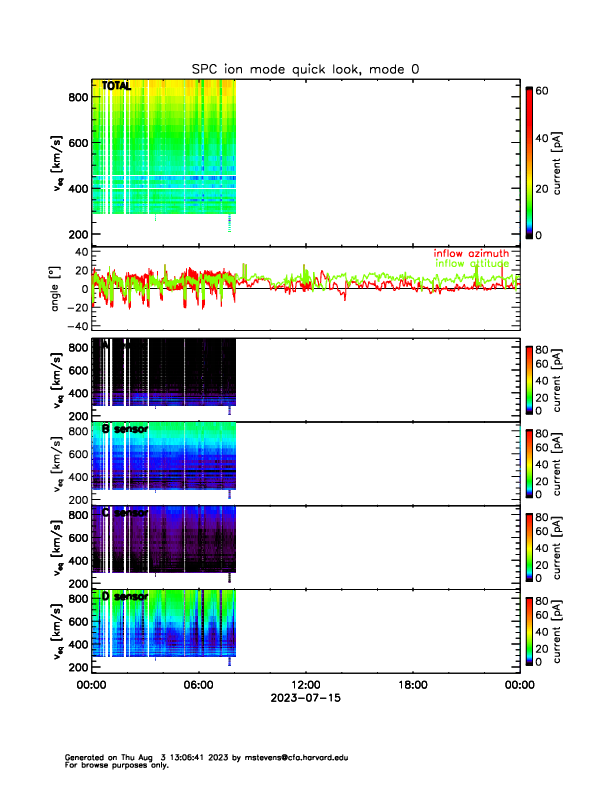Click the 18:00 time axis tick label
Viewport: 612px width, 792px height.
coord(412,685)
